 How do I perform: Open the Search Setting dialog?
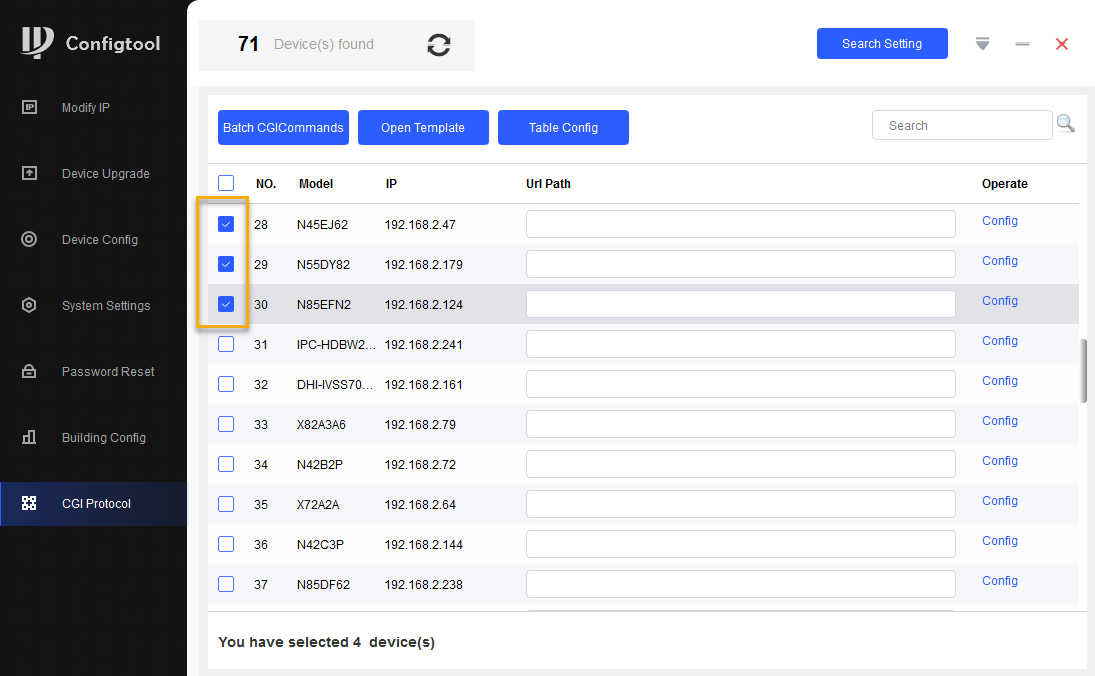[x=882, y=44]
